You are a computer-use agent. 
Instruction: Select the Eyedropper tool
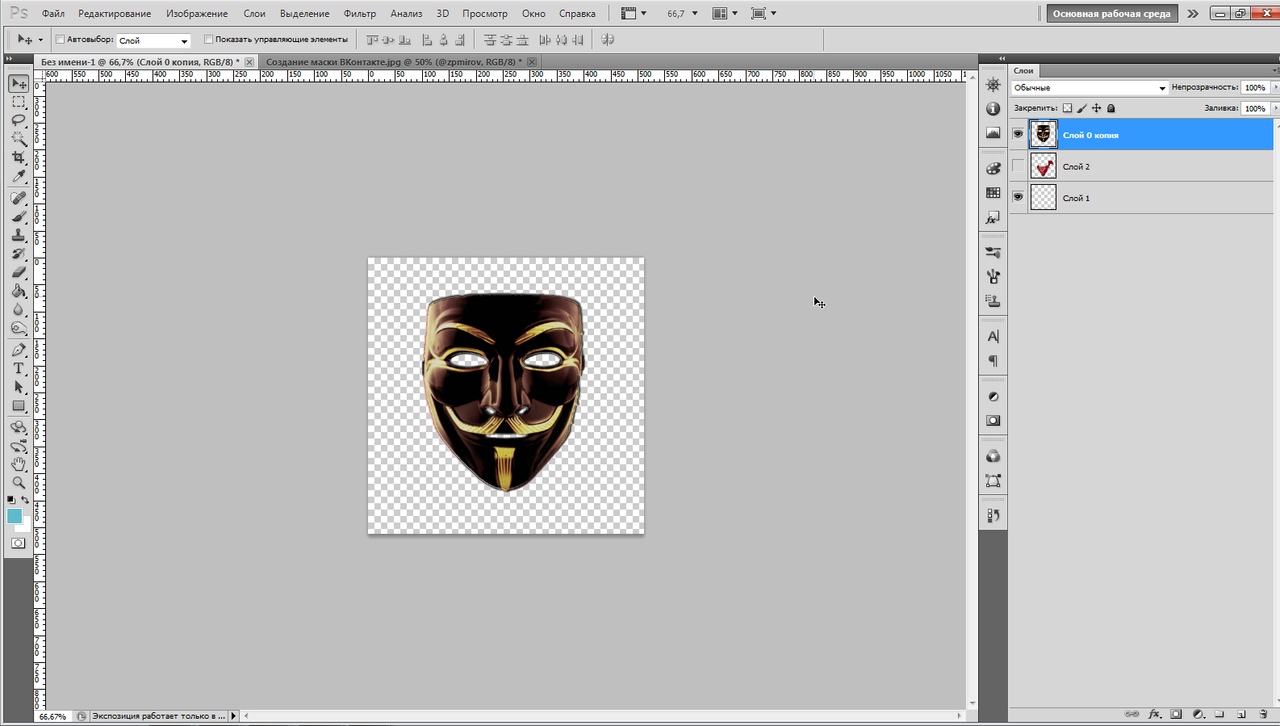point(18,177)
